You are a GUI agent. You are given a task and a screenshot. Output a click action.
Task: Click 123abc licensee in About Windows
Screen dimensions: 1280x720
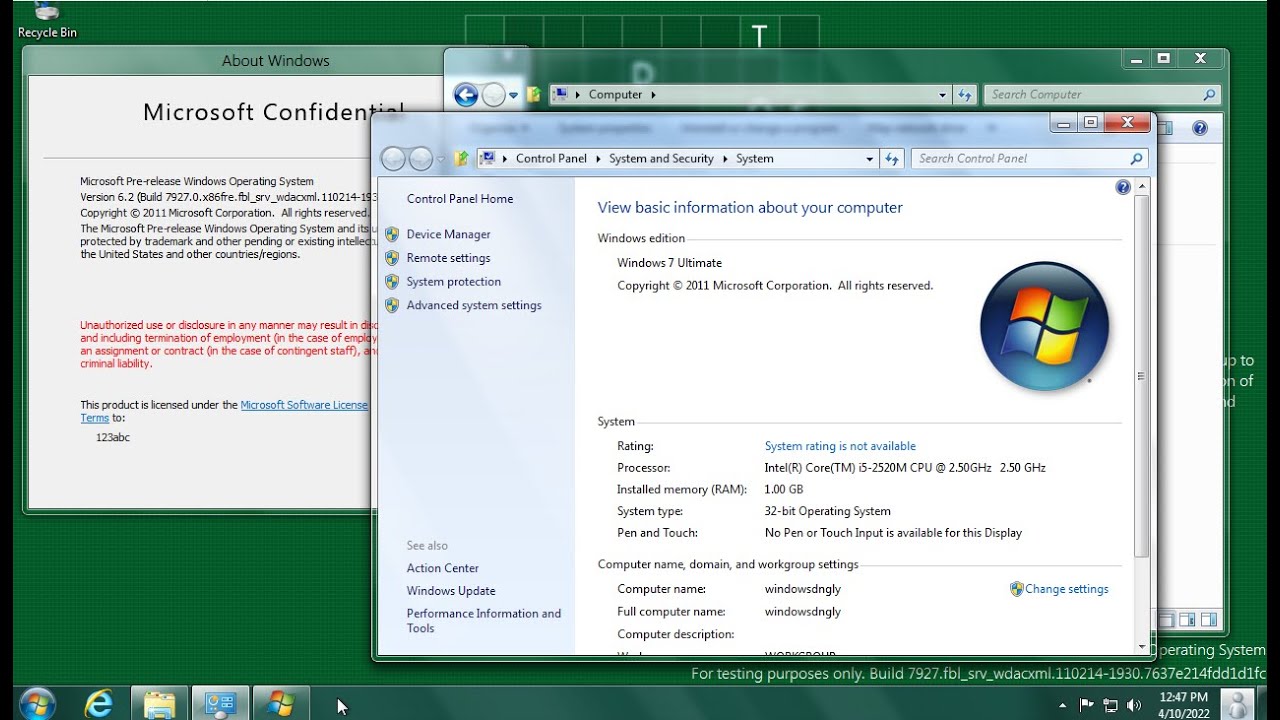113,438
